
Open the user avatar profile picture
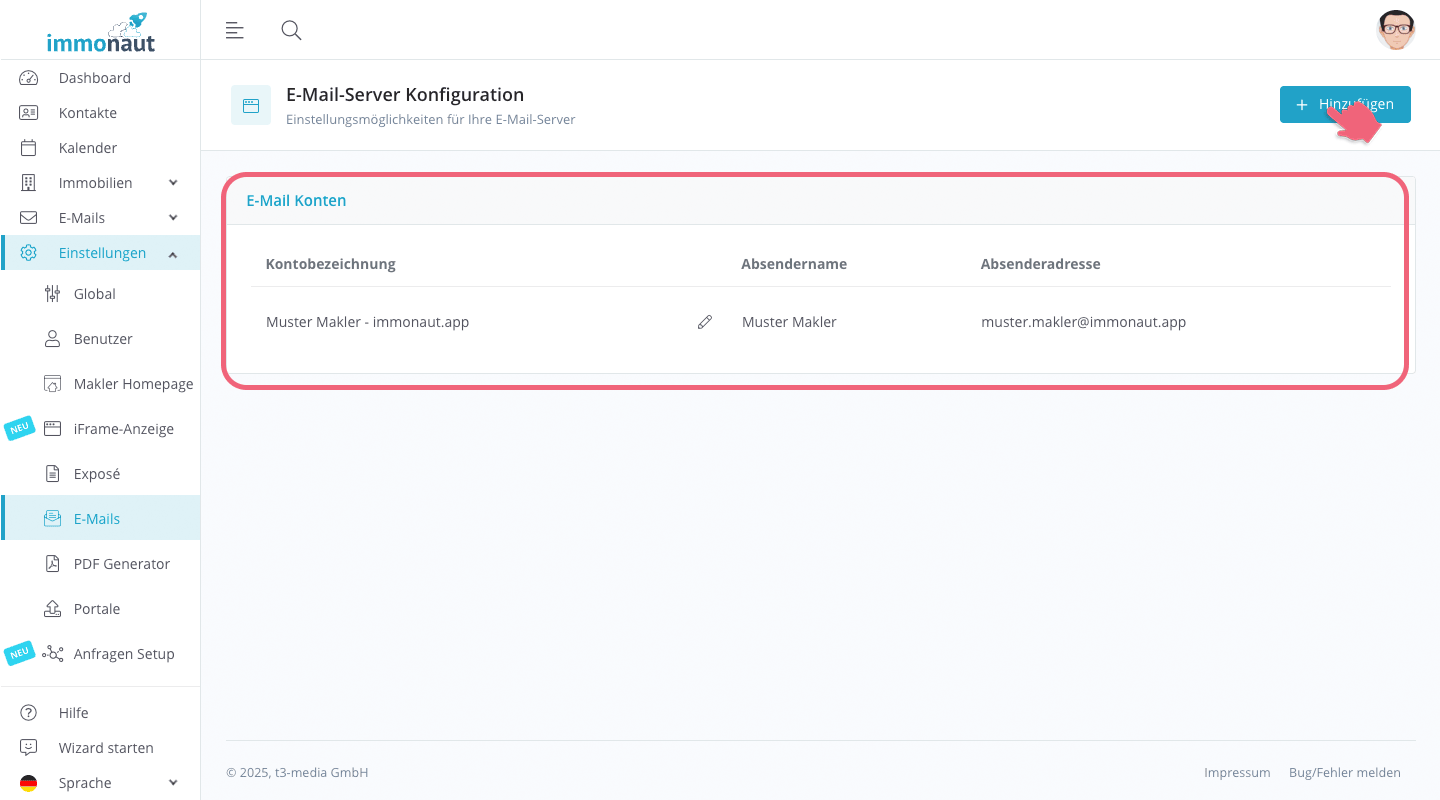pyautogui.click(x=1395, y=30)
